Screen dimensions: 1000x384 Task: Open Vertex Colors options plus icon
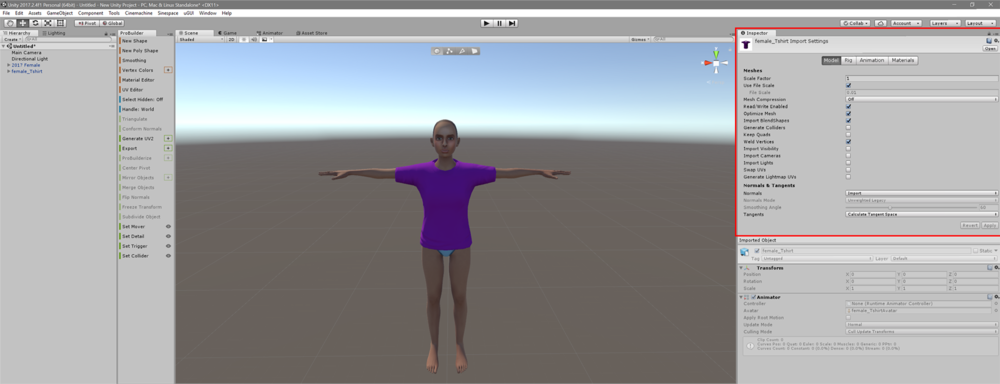click(x=168, y=70)
